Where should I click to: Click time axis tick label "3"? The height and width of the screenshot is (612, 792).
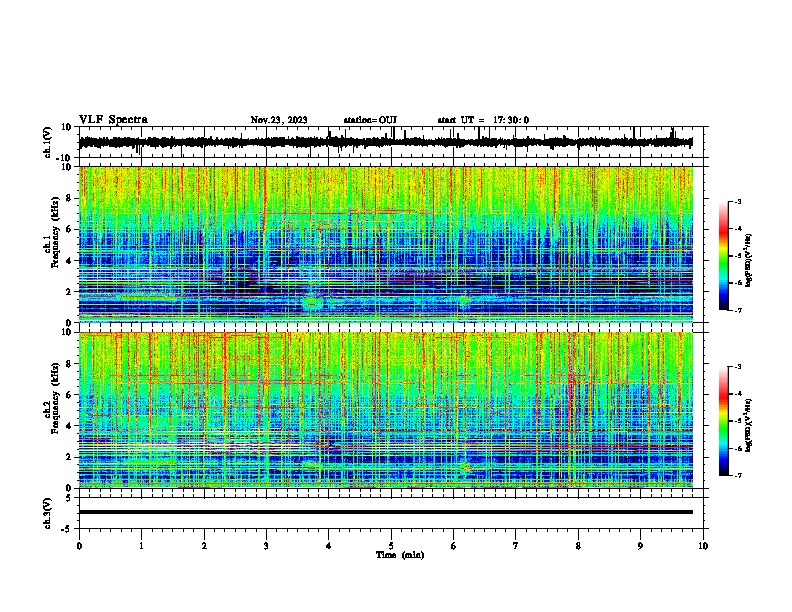click(x=266, y=546)
